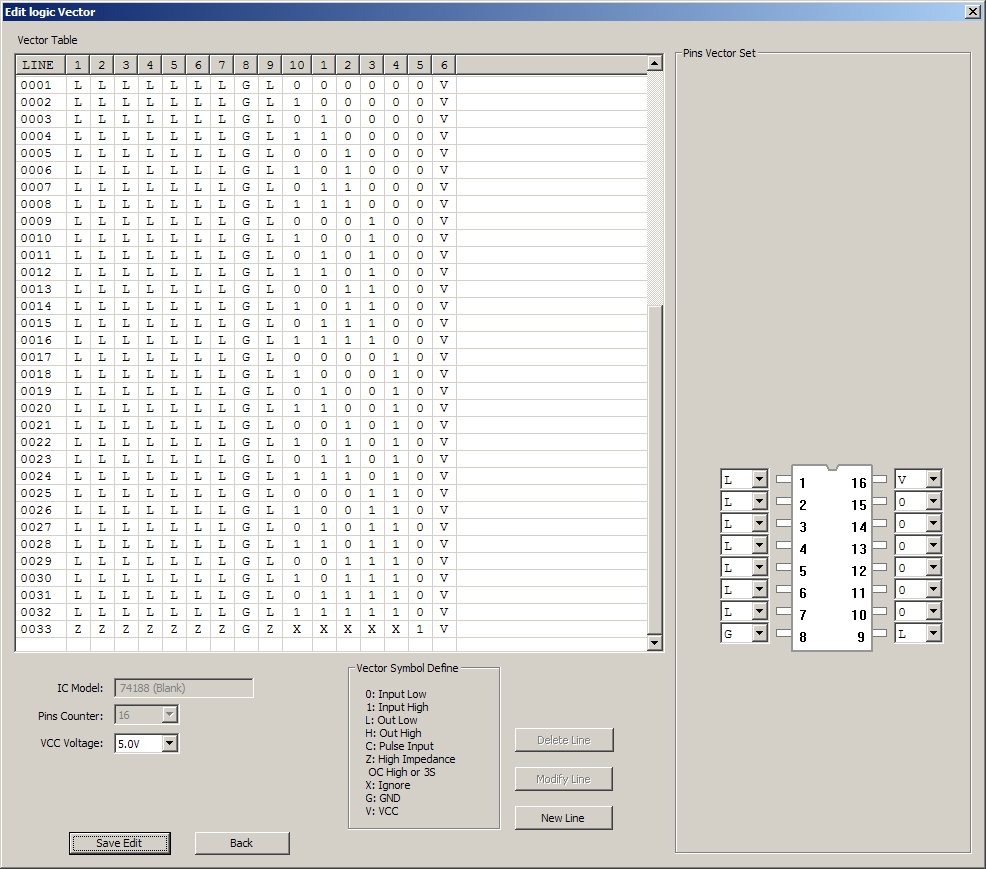Viewport: 986px width, 869px height.
Task: Click the Save Edit button
Action: (x=119, y=843)
